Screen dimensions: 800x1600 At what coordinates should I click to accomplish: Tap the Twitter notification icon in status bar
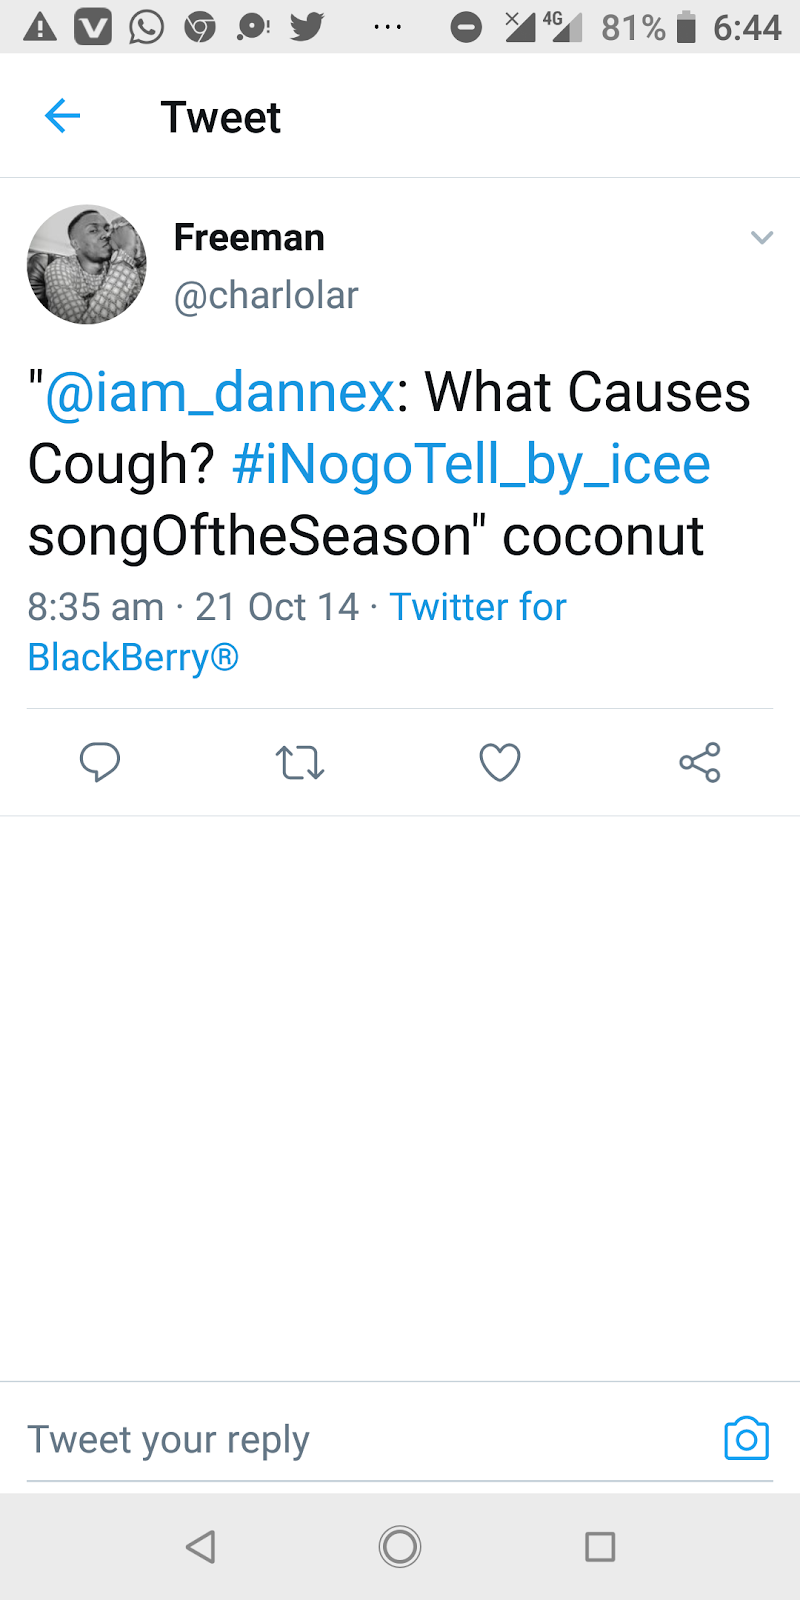307,27
